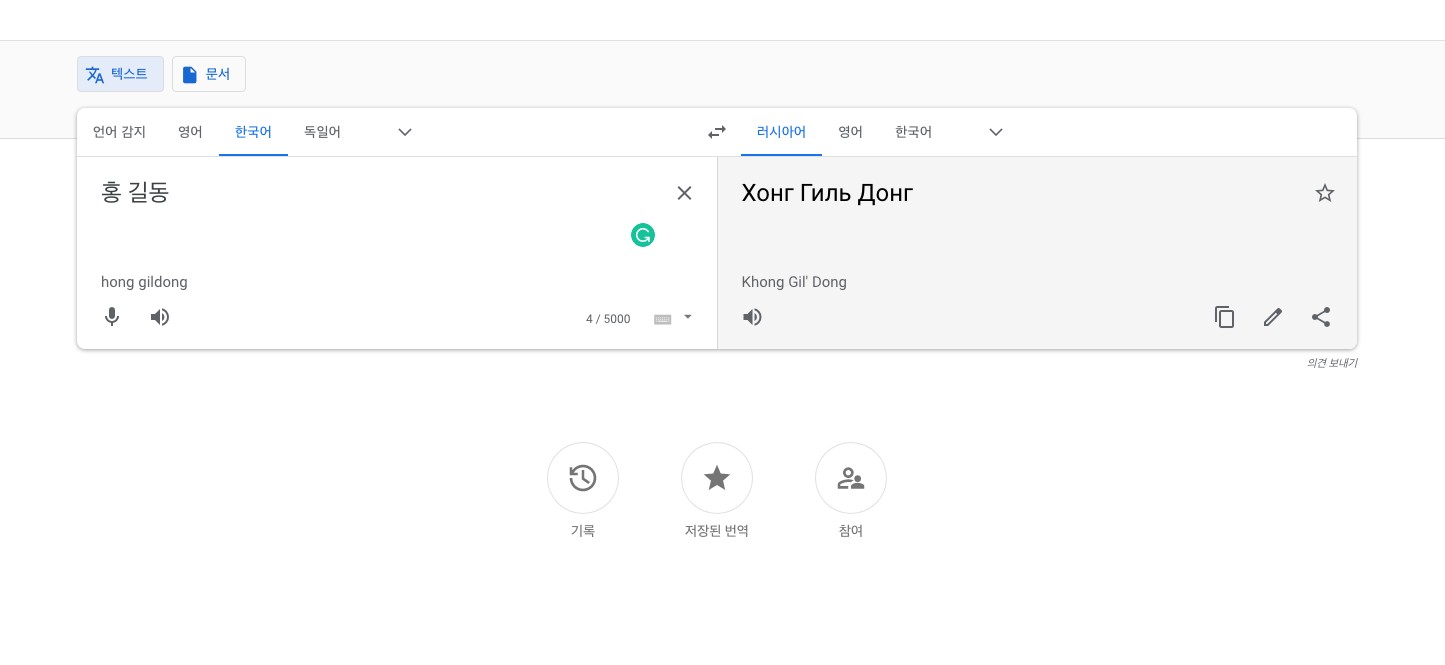1445x665 pixels.
Task: Switch to 문서 document translation
Action: coord(209,74)
